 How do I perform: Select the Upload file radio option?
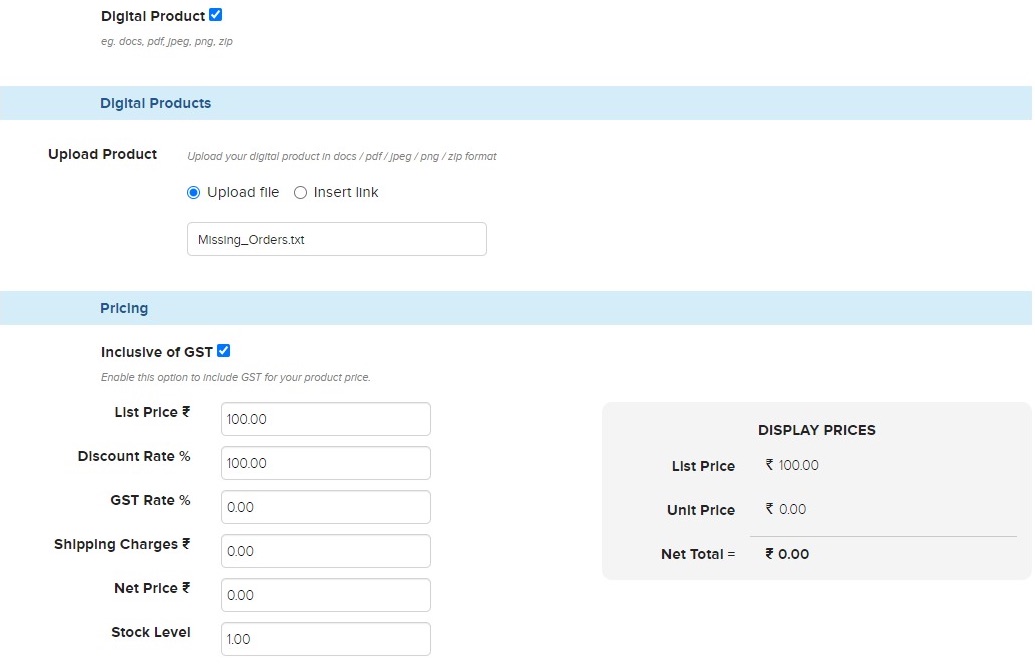pyautogui.click(x=193, y=193)
